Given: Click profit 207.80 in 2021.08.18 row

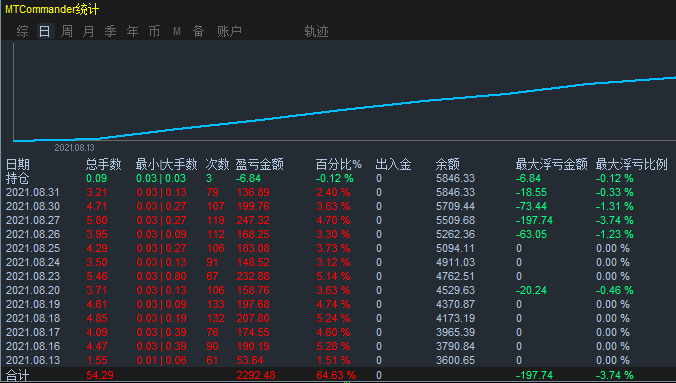Looking at the screenshot, I should [253, 318].
